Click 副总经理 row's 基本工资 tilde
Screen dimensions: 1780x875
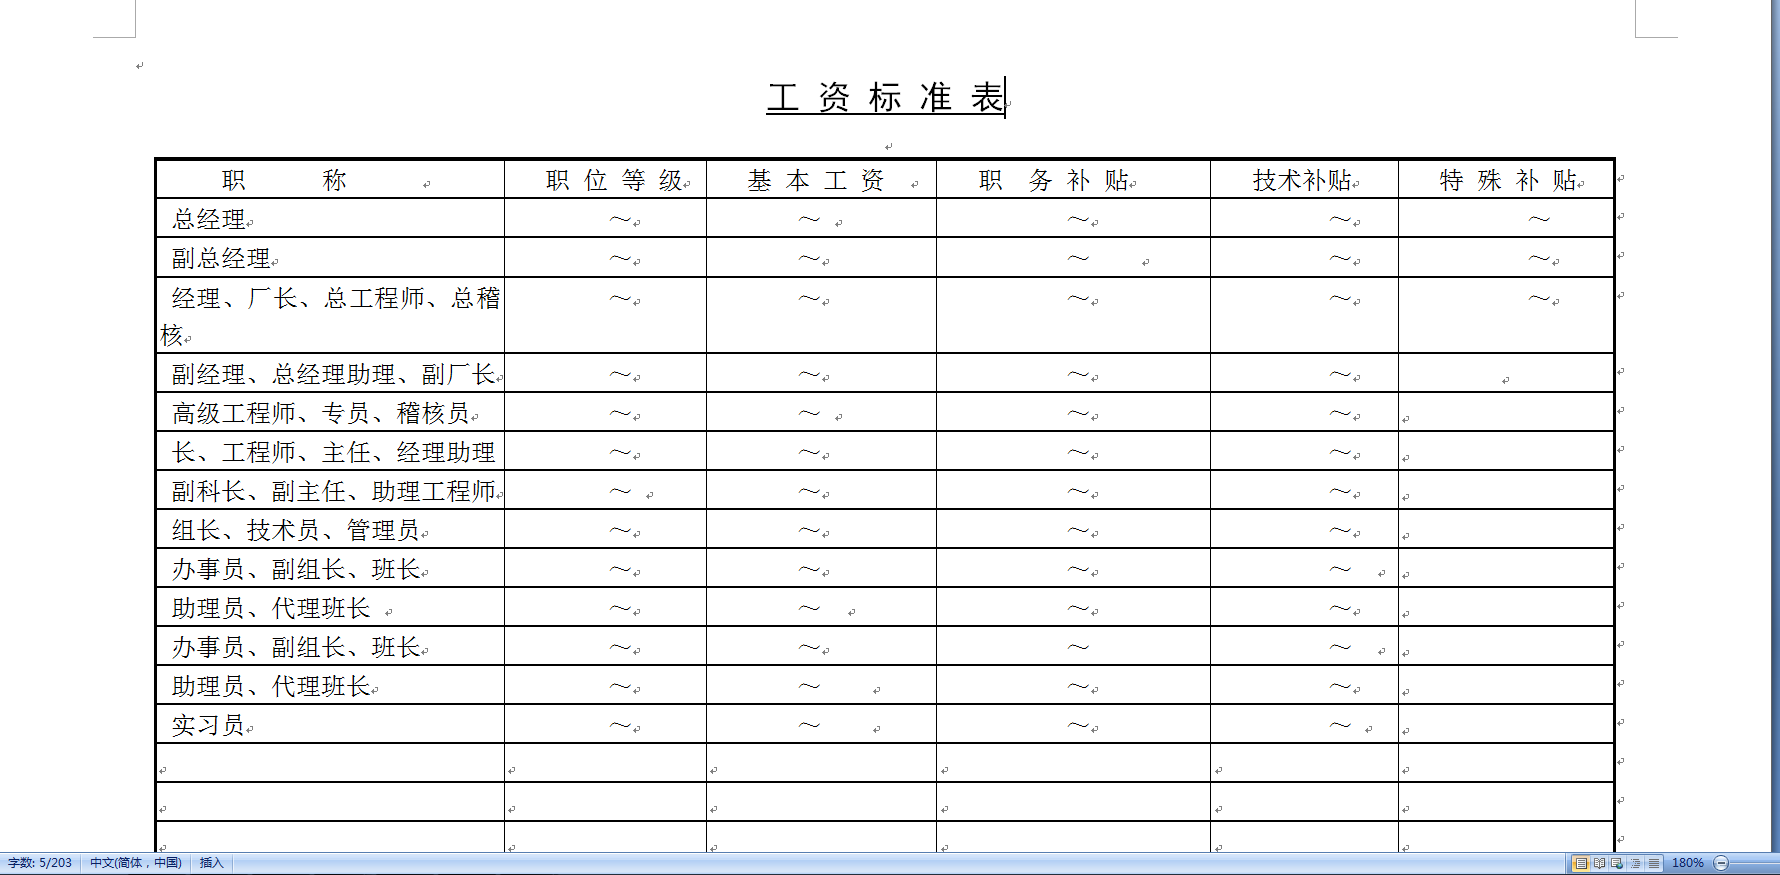click(809, 258)
